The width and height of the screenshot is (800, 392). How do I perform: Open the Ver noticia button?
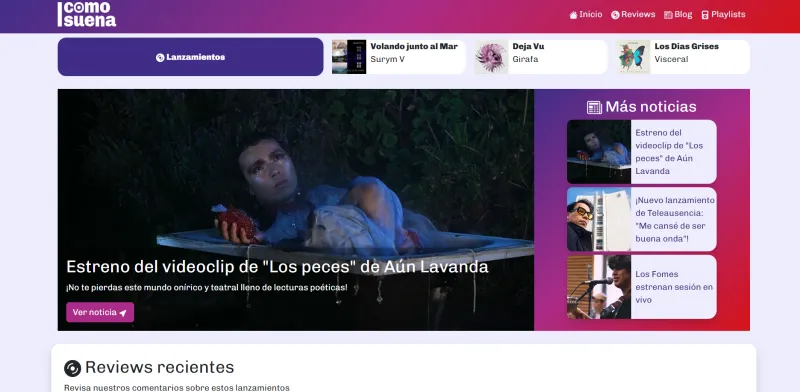[x=100, y=312]
